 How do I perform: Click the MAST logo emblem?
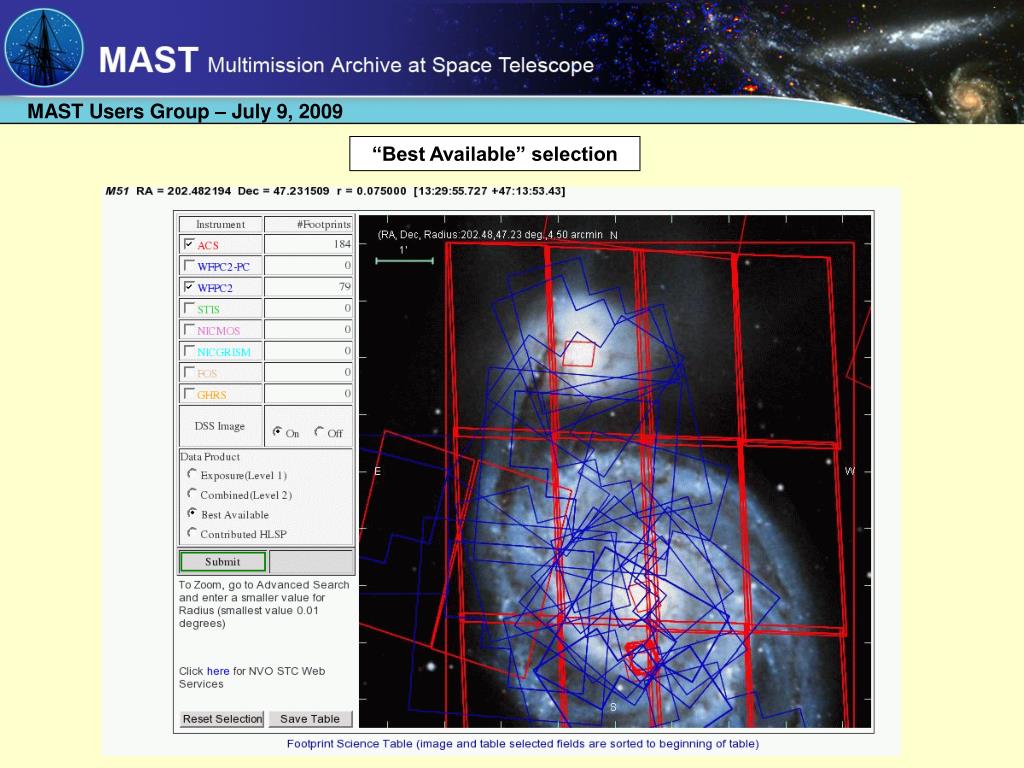(44, 48)
